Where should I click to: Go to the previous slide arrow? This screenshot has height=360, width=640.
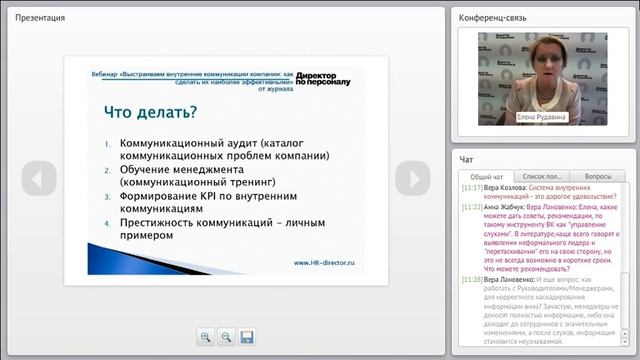pos(39,178)
